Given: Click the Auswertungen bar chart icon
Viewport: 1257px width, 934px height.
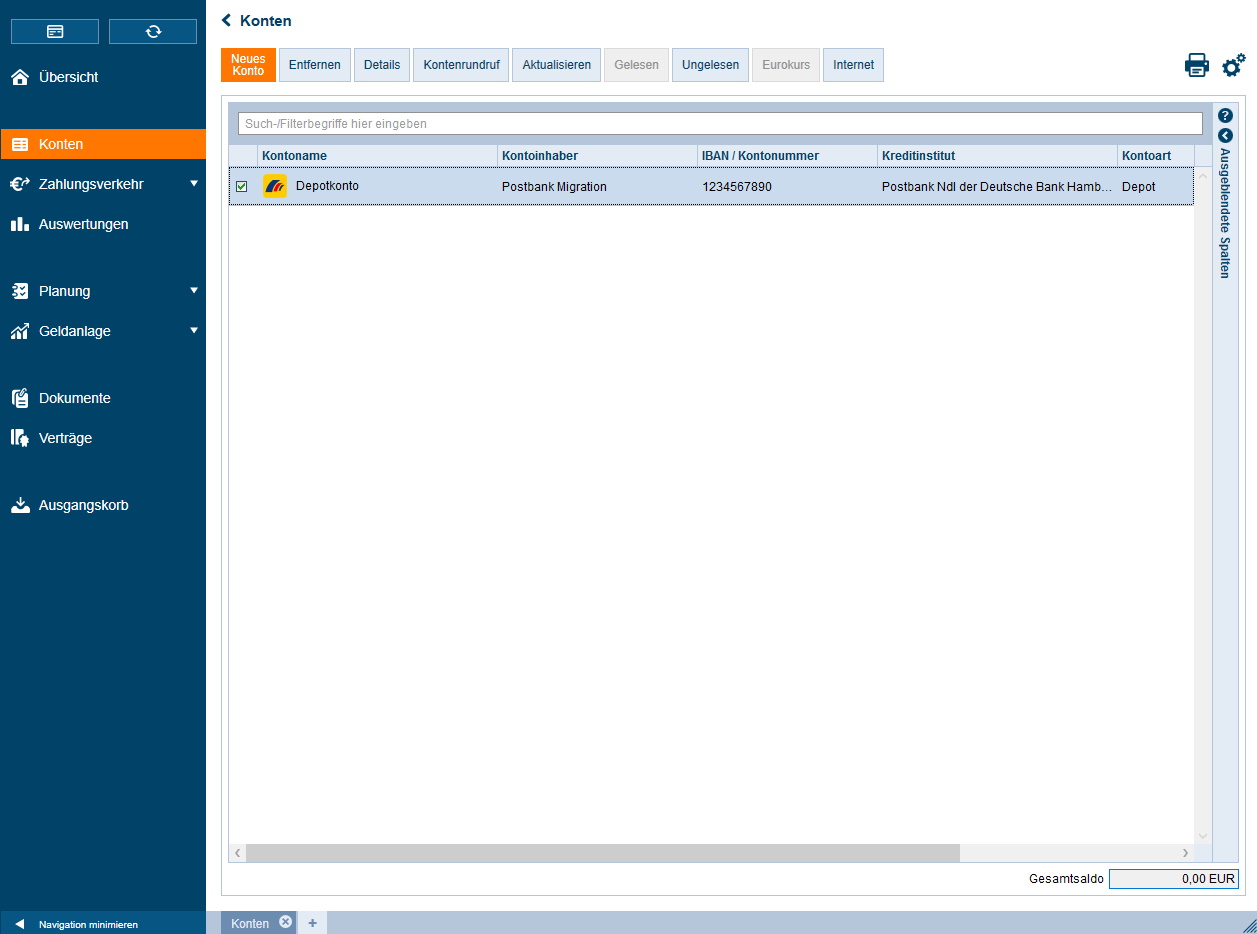Looking at the screenshot, I should pyautogui.click(x=20, y=224).
